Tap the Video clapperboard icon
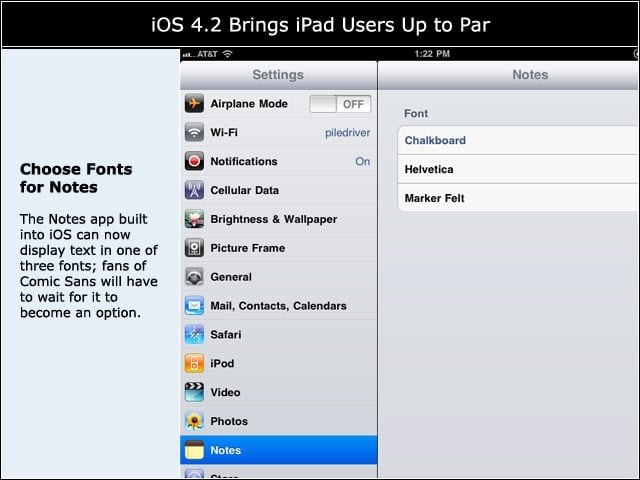 pyautogui.click(x=194, y=392)
